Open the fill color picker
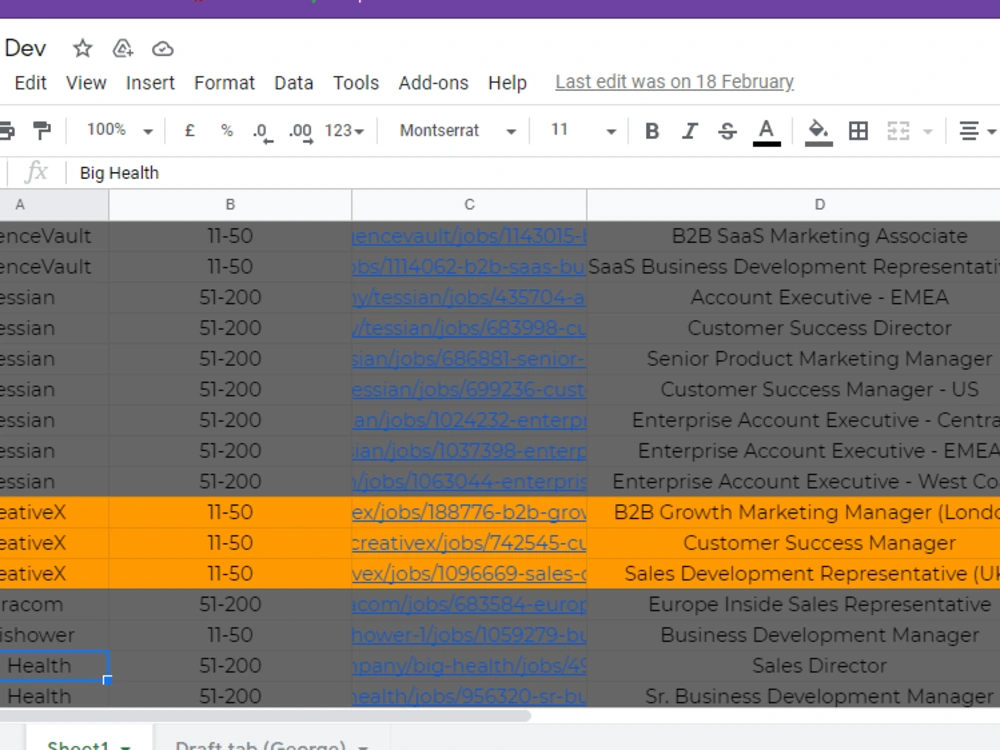 pyautogui.click(x=819, y=132)
